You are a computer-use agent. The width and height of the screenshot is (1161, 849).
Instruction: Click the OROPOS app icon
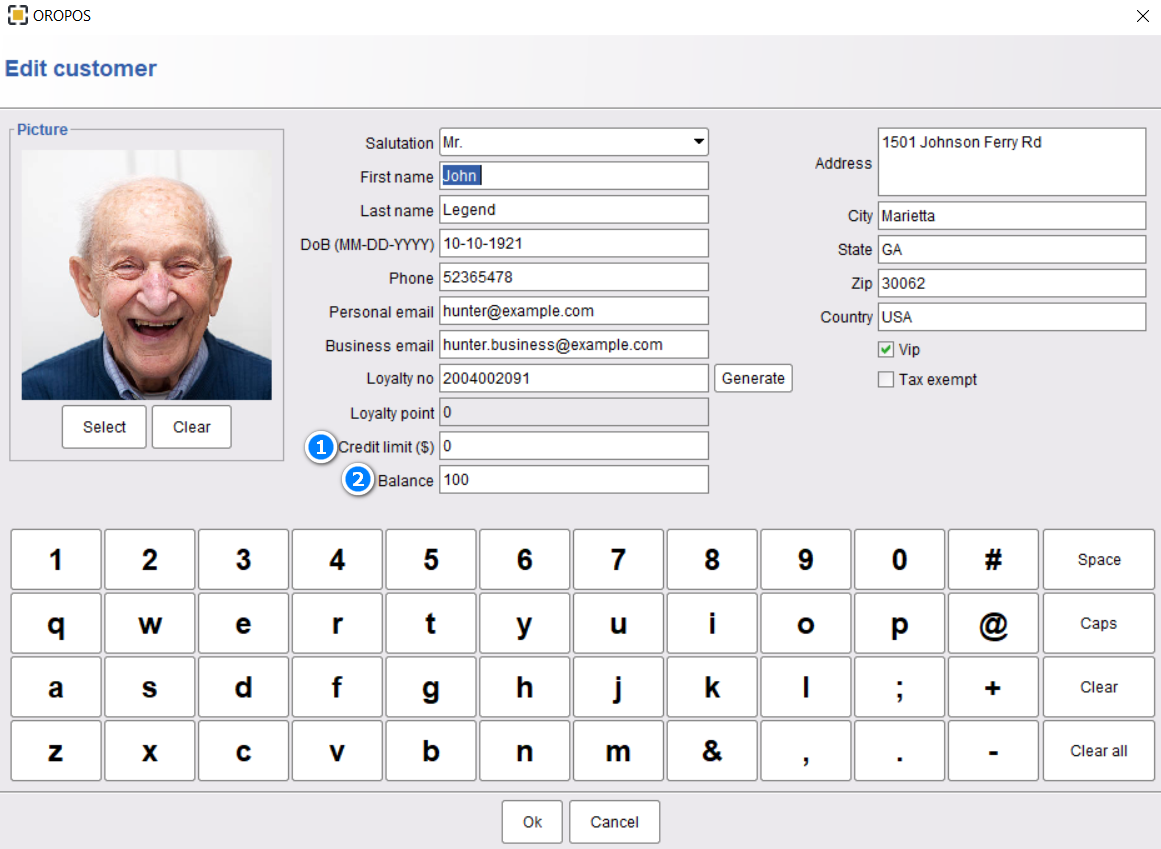(18, 15)
